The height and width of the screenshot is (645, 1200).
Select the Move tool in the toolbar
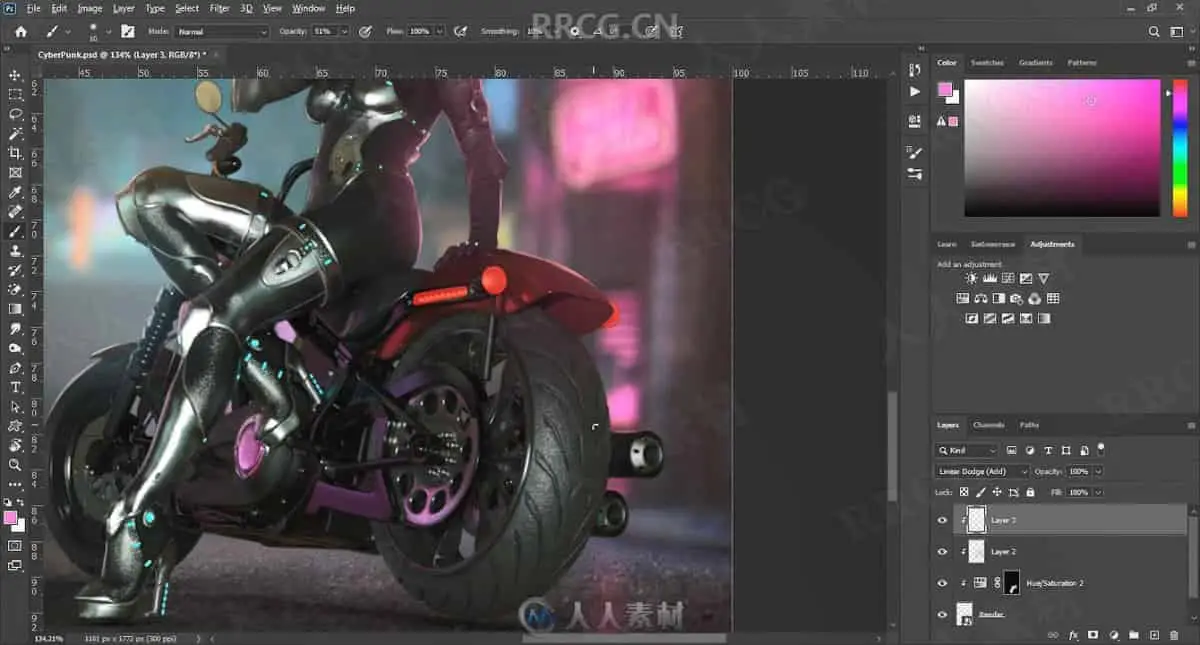[x=15, y=75]
